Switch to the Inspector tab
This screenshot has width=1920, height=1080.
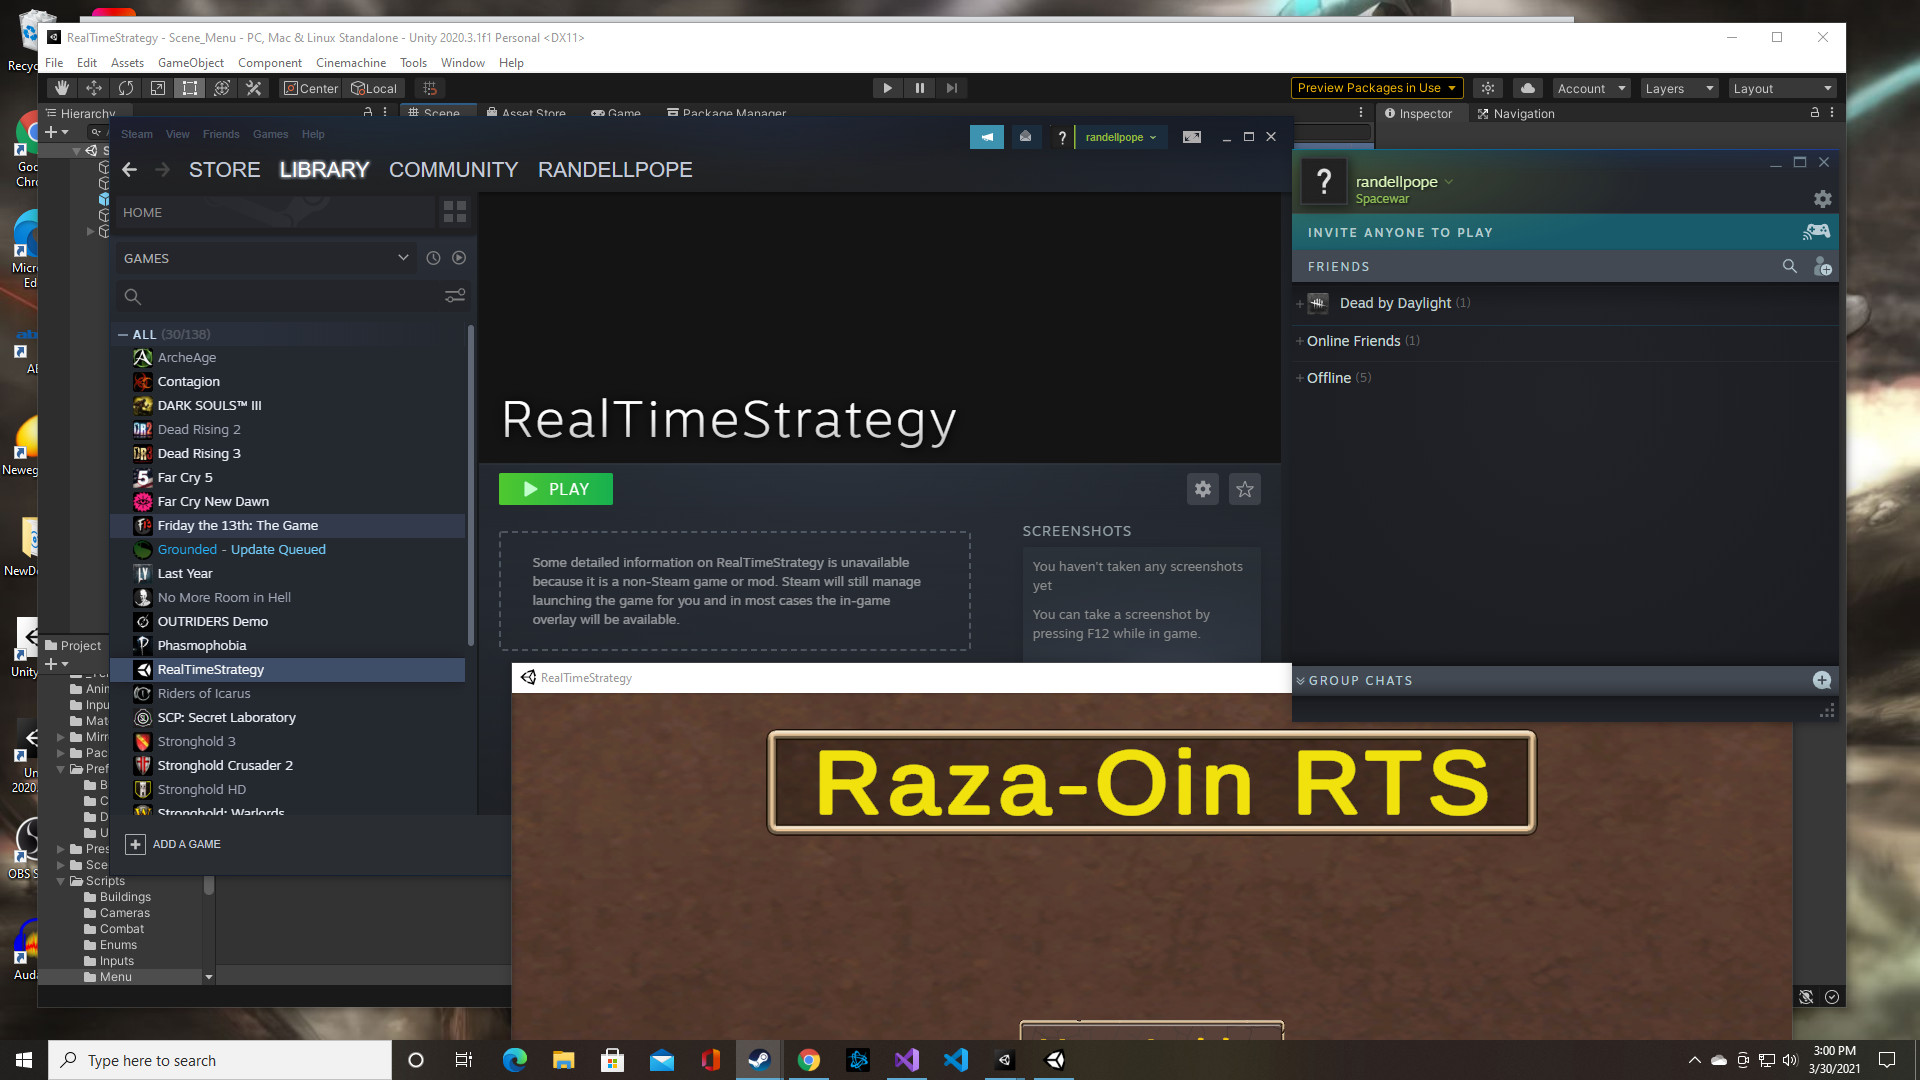[x=1418, y=113]
